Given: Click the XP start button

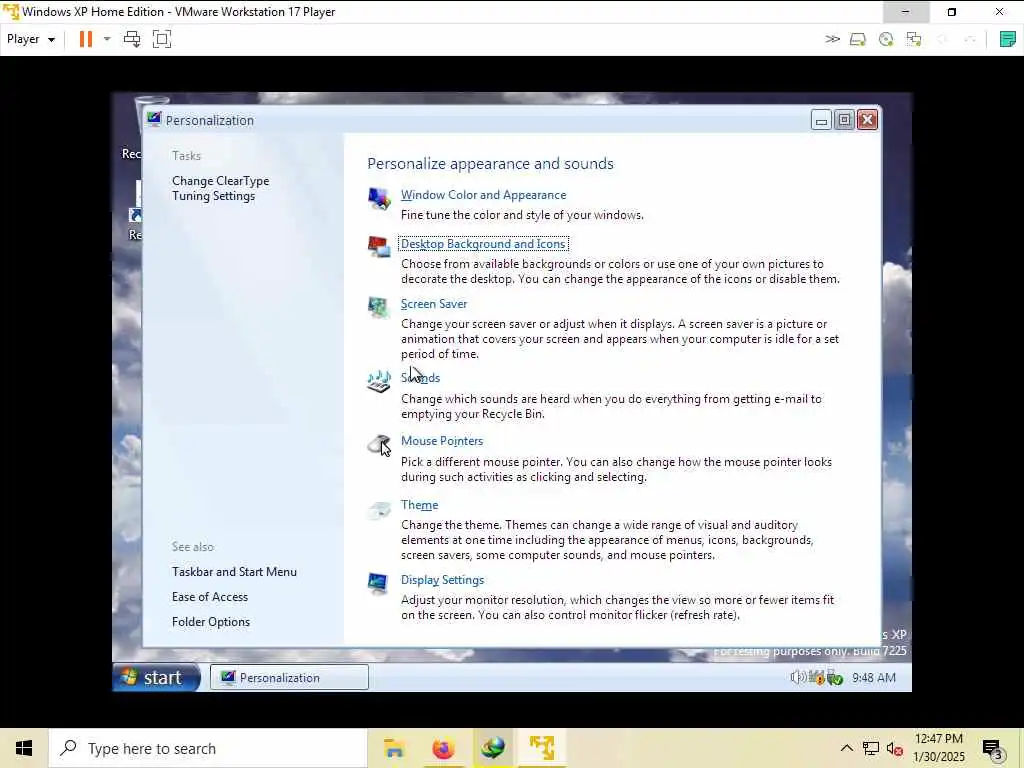Looking at the screenshot, I should 156,677.
